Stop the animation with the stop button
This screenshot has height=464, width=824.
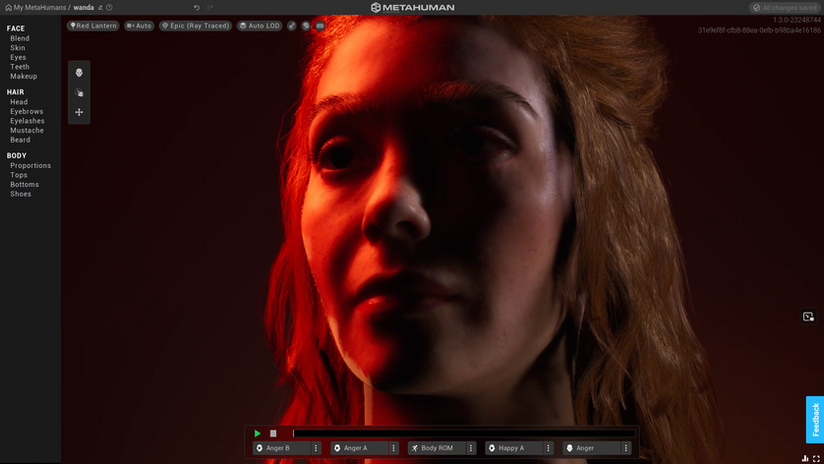click(x=273, y=434)
